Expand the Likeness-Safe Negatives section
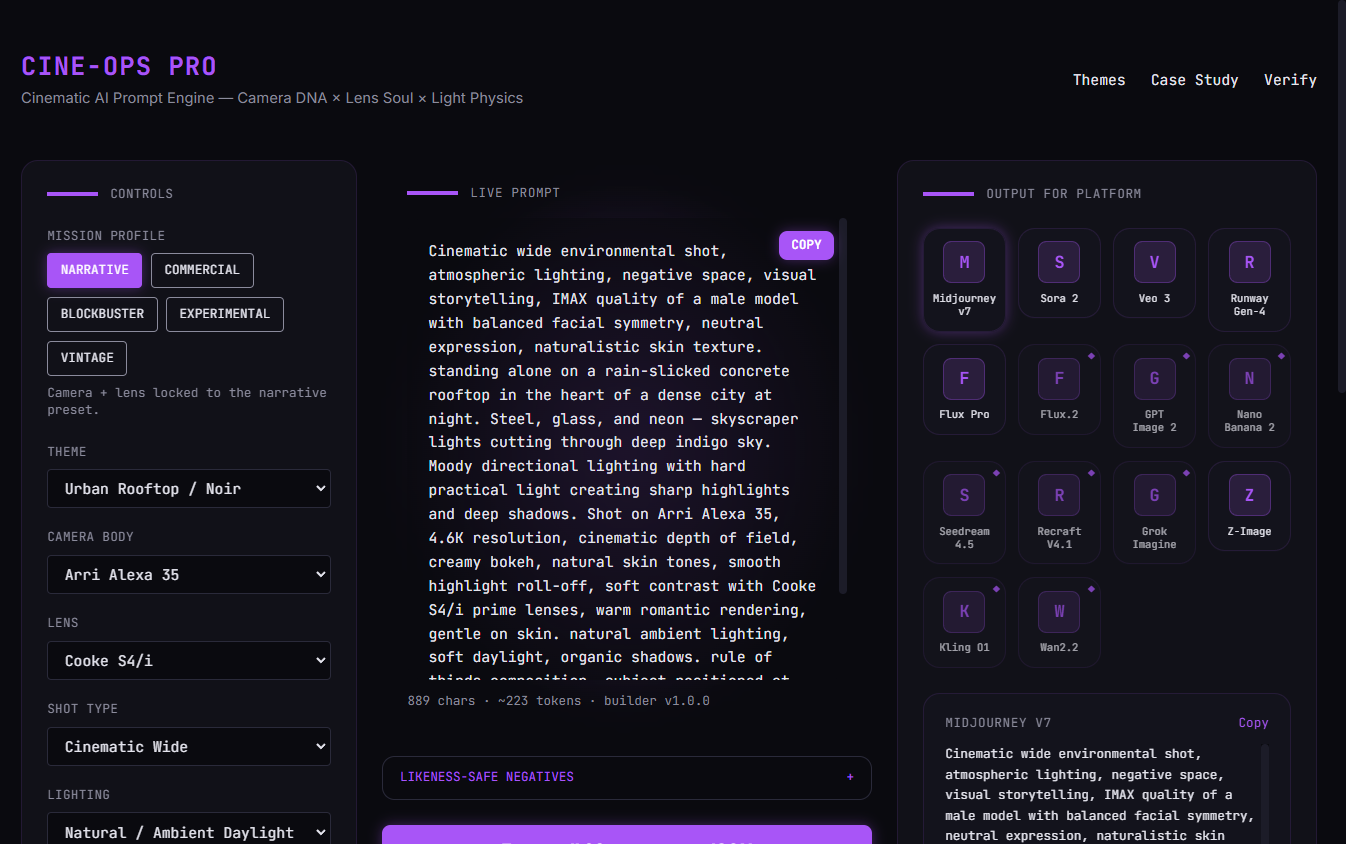The image size is (1346, 844). (627, 777)
